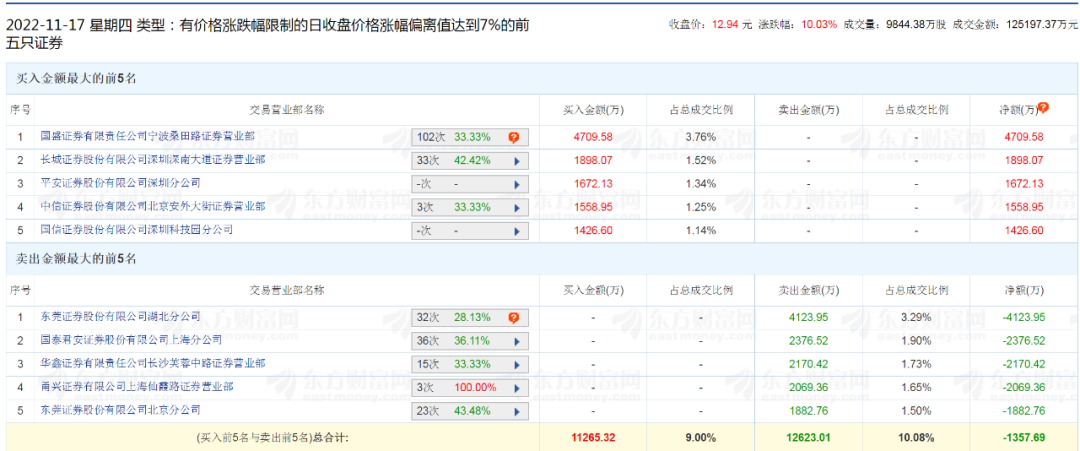
Task: Click the 1.50% sell share cell
Action: coord(917,410)
